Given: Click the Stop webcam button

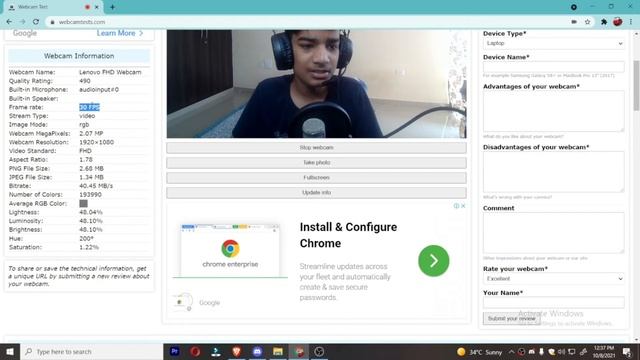Looking at the screenshot, I should click(316, 147).
